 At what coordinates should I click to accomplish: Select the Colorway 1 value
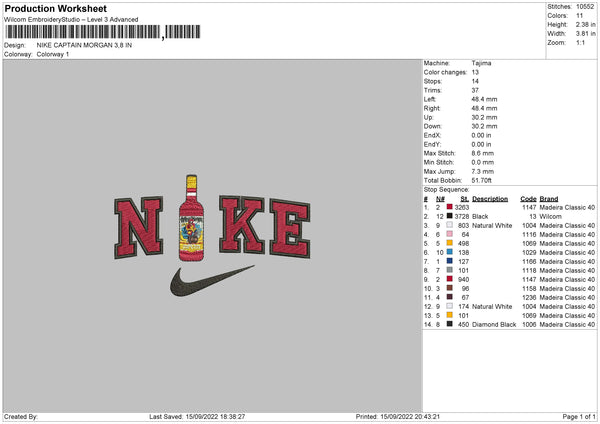coord(53,54)
